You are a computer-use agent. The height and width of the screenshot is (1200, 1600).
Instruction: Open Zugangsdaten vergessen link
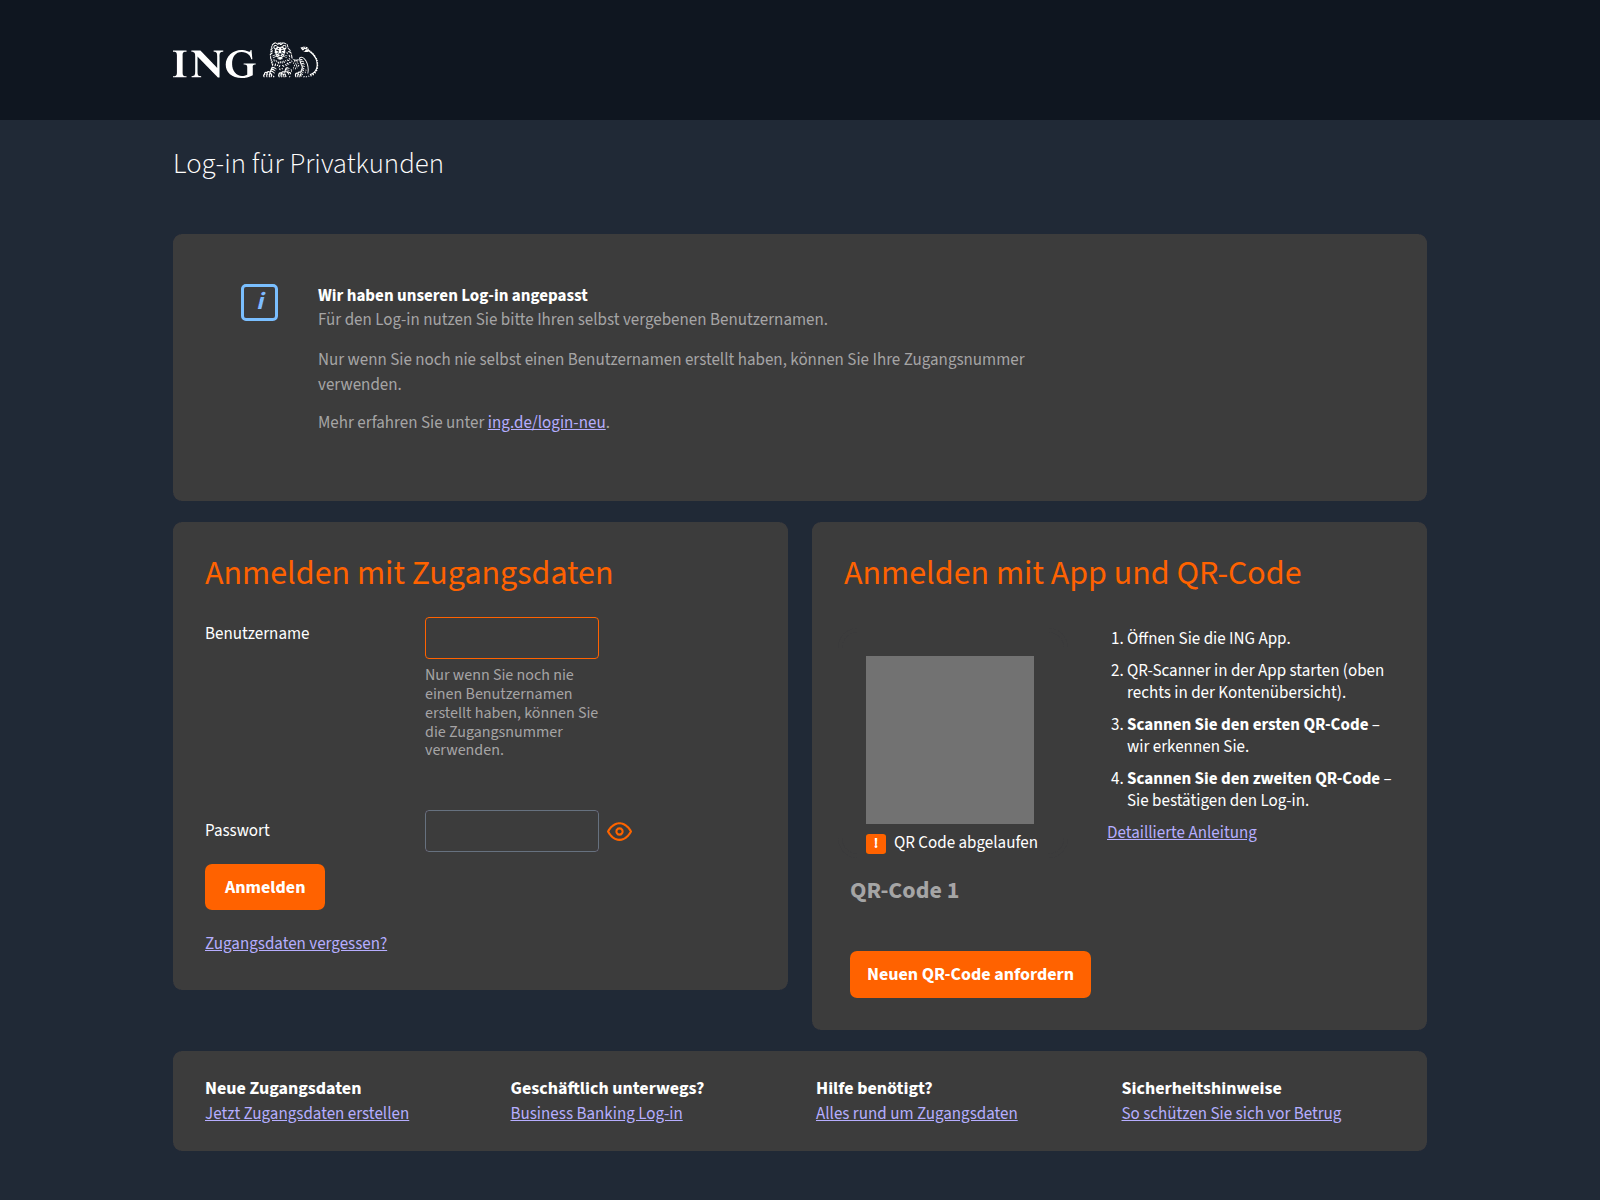coord(296,943)
